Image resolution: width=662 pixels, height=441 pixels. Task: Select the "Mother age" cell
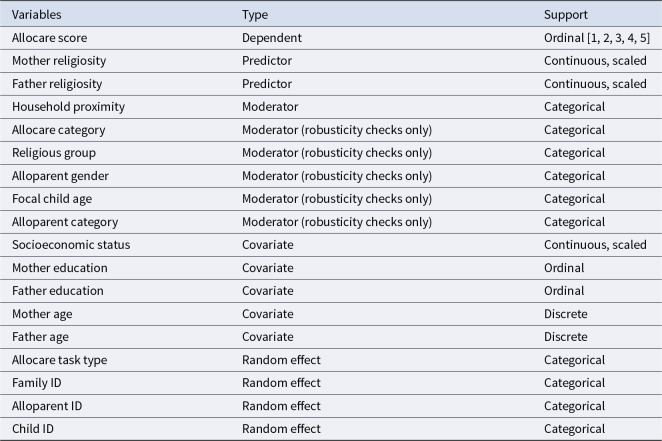[42, 314]
